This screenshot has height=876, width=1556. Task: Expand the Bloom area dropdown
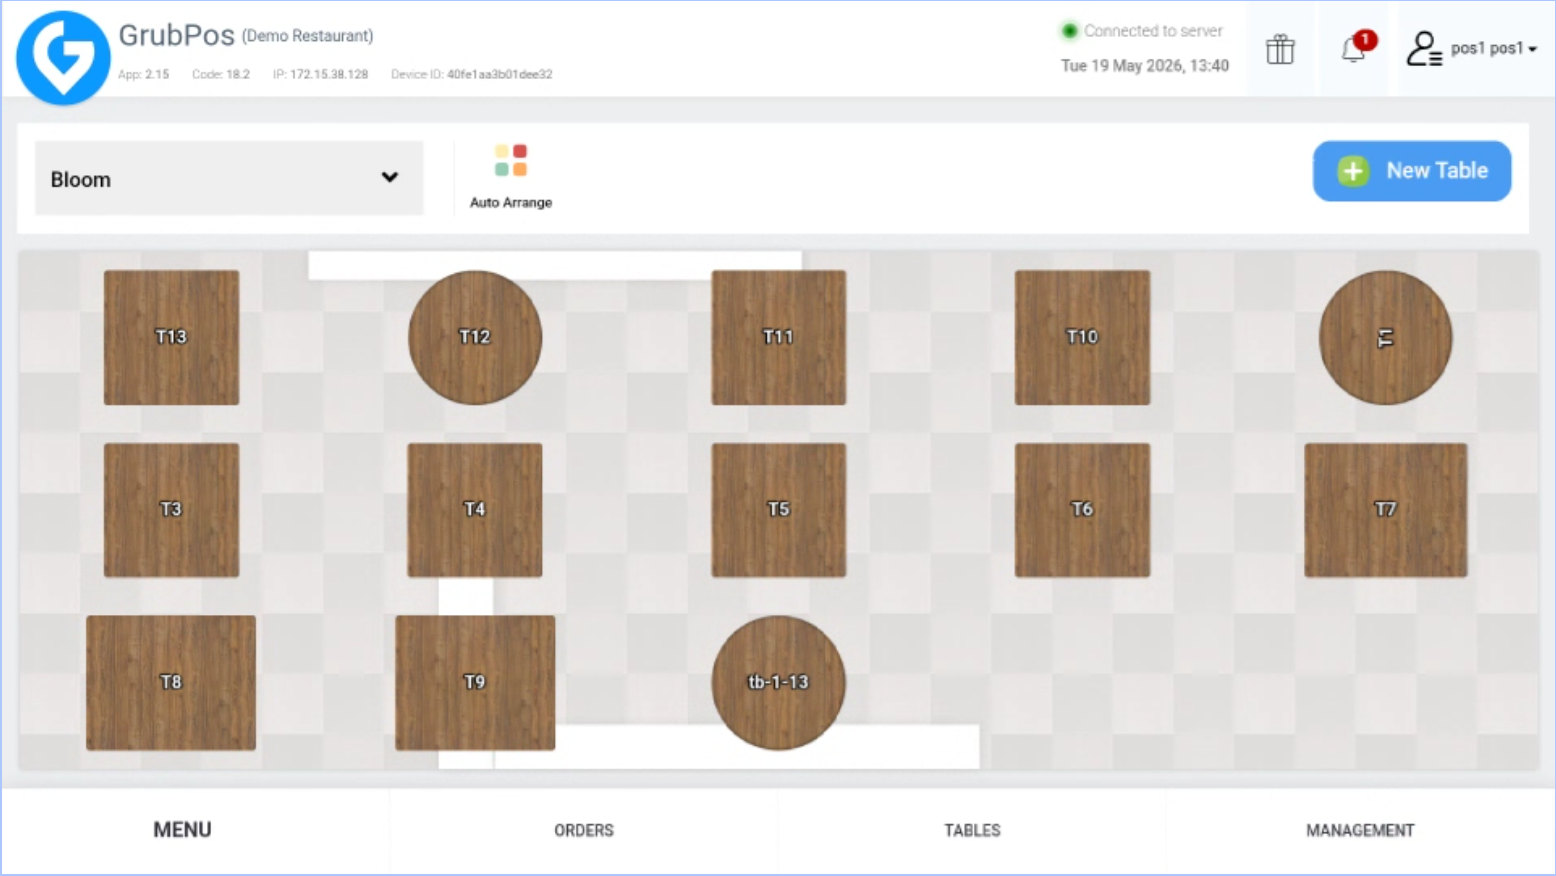pos(229,179)
